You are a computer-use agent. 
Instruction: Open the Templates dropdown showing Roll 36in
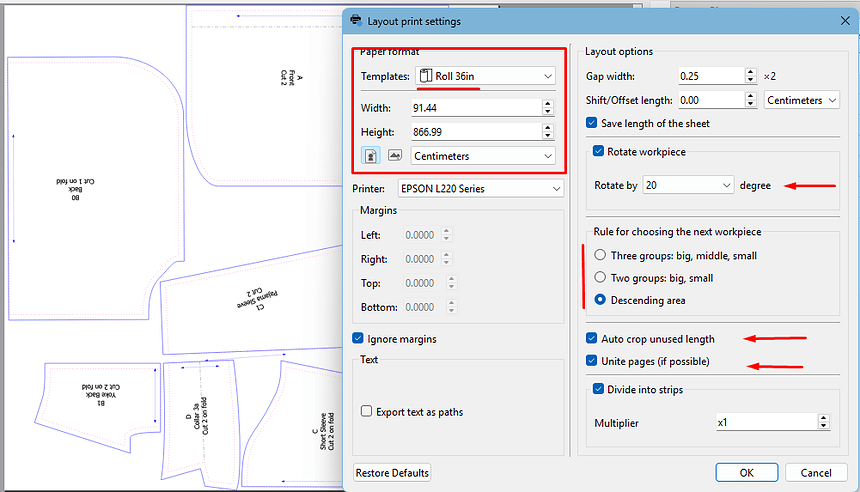[x=485, y=76]
